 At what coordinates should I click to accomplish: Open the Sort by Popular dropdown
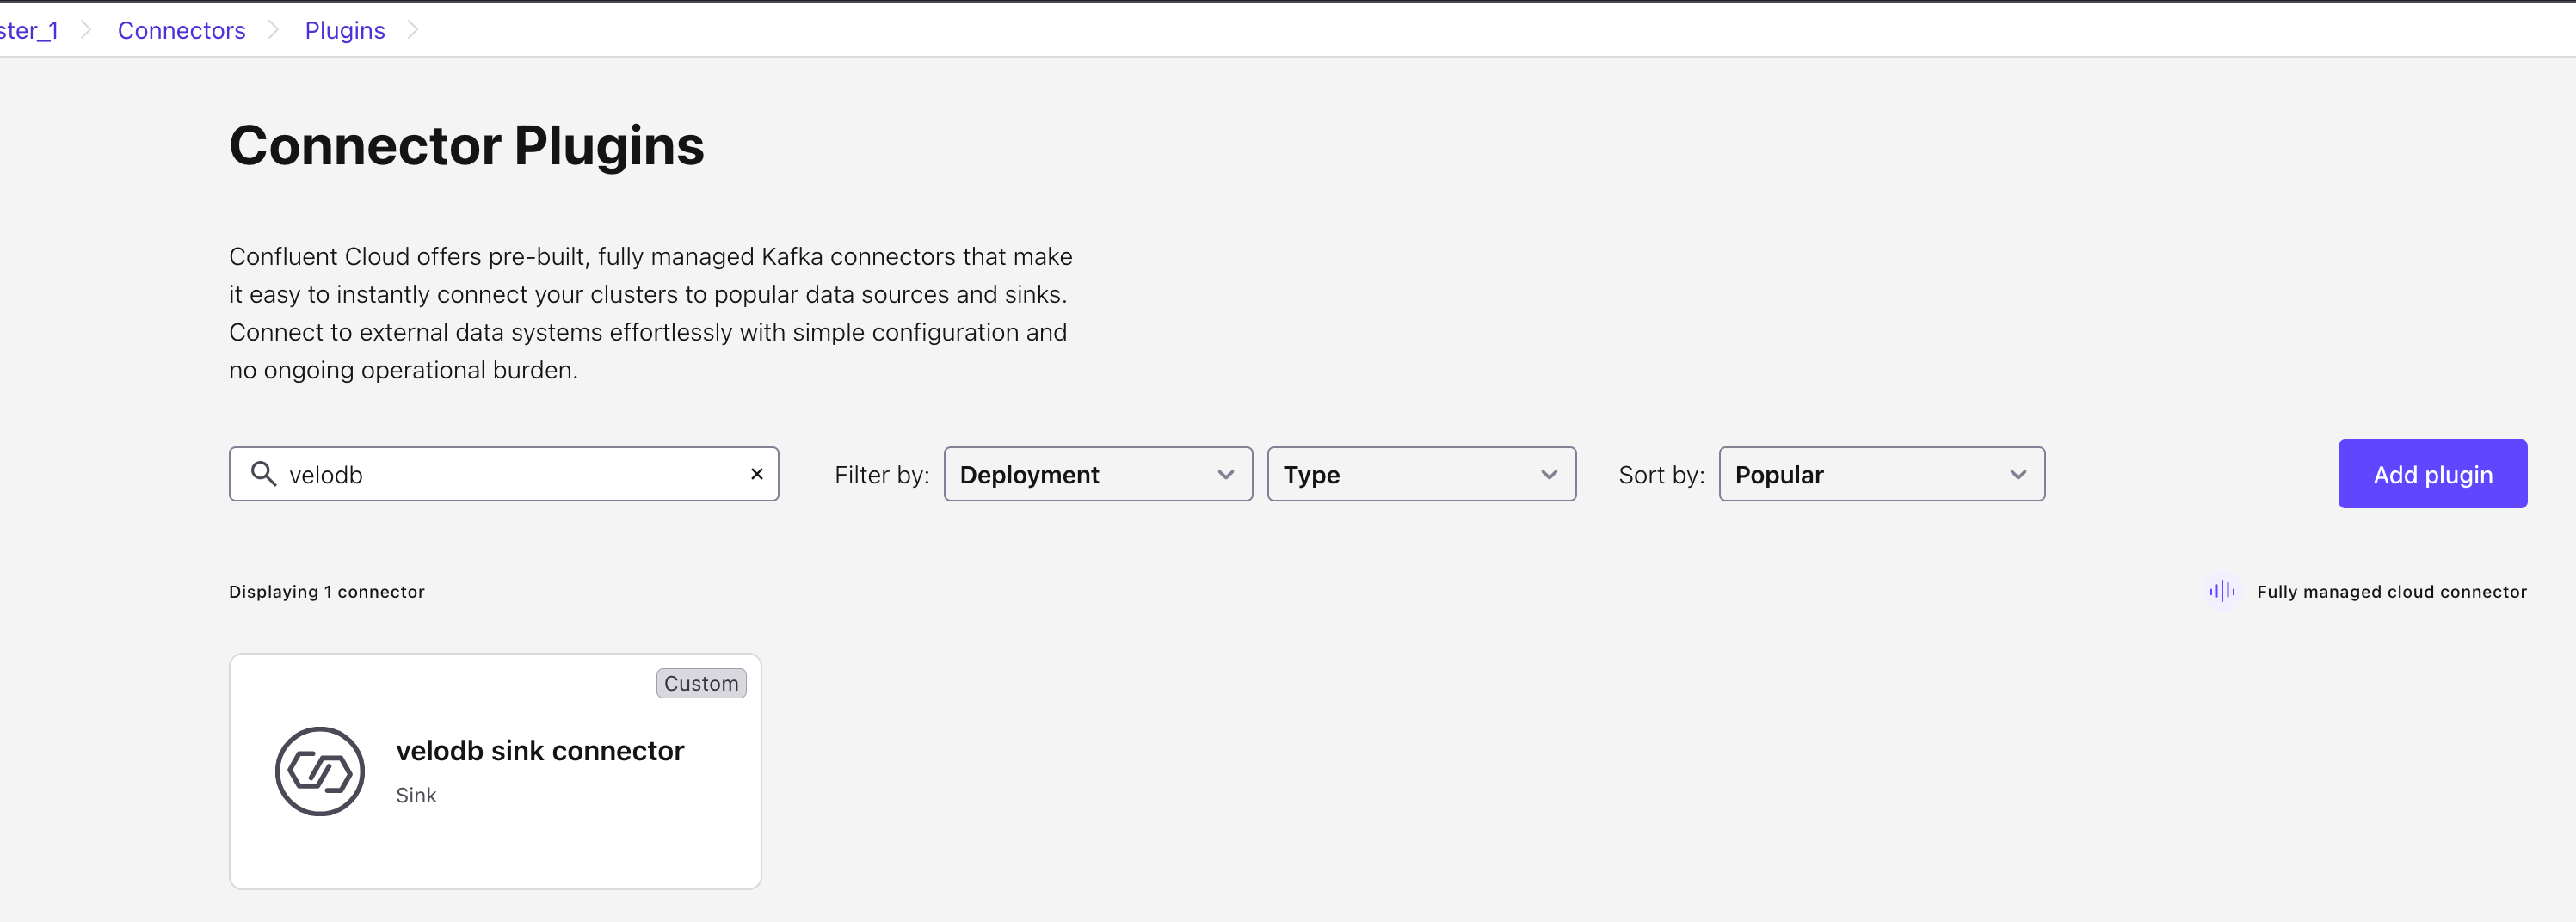click(x=1881, y=474)
